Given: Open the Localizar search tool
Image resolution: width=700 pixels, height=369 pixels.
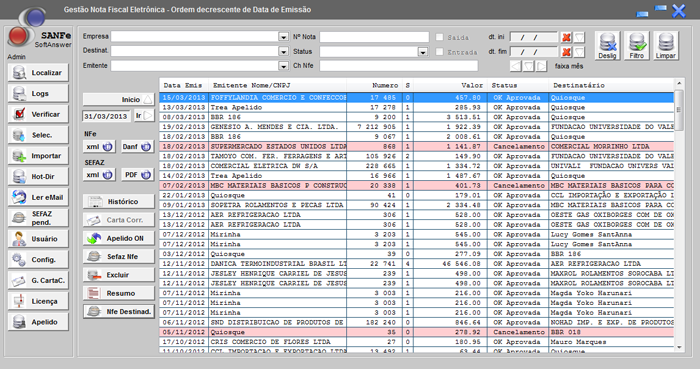Looking at the screenshot, I should pyautogui.click(x=38, y=73).
